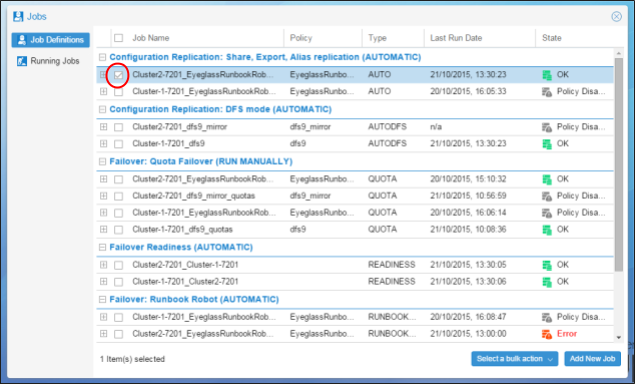The height and width of the screenshot is (384, 635).
Task: Click the Running Jobs sidebar icon
Action: coord(22,61)
